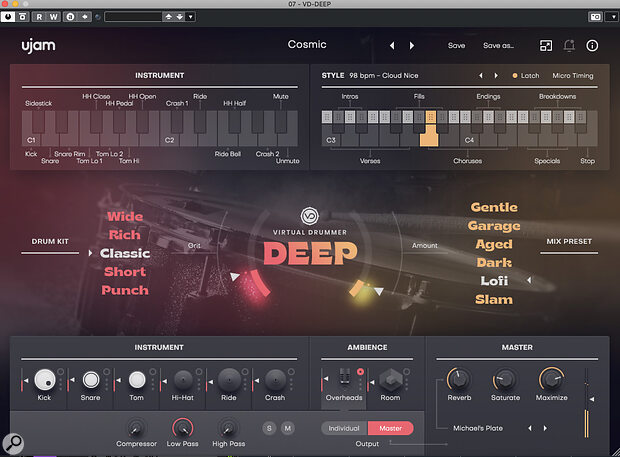Select previous reverb before Michael's Plate
The image size is (620, 457).
(x=530, y=428)
